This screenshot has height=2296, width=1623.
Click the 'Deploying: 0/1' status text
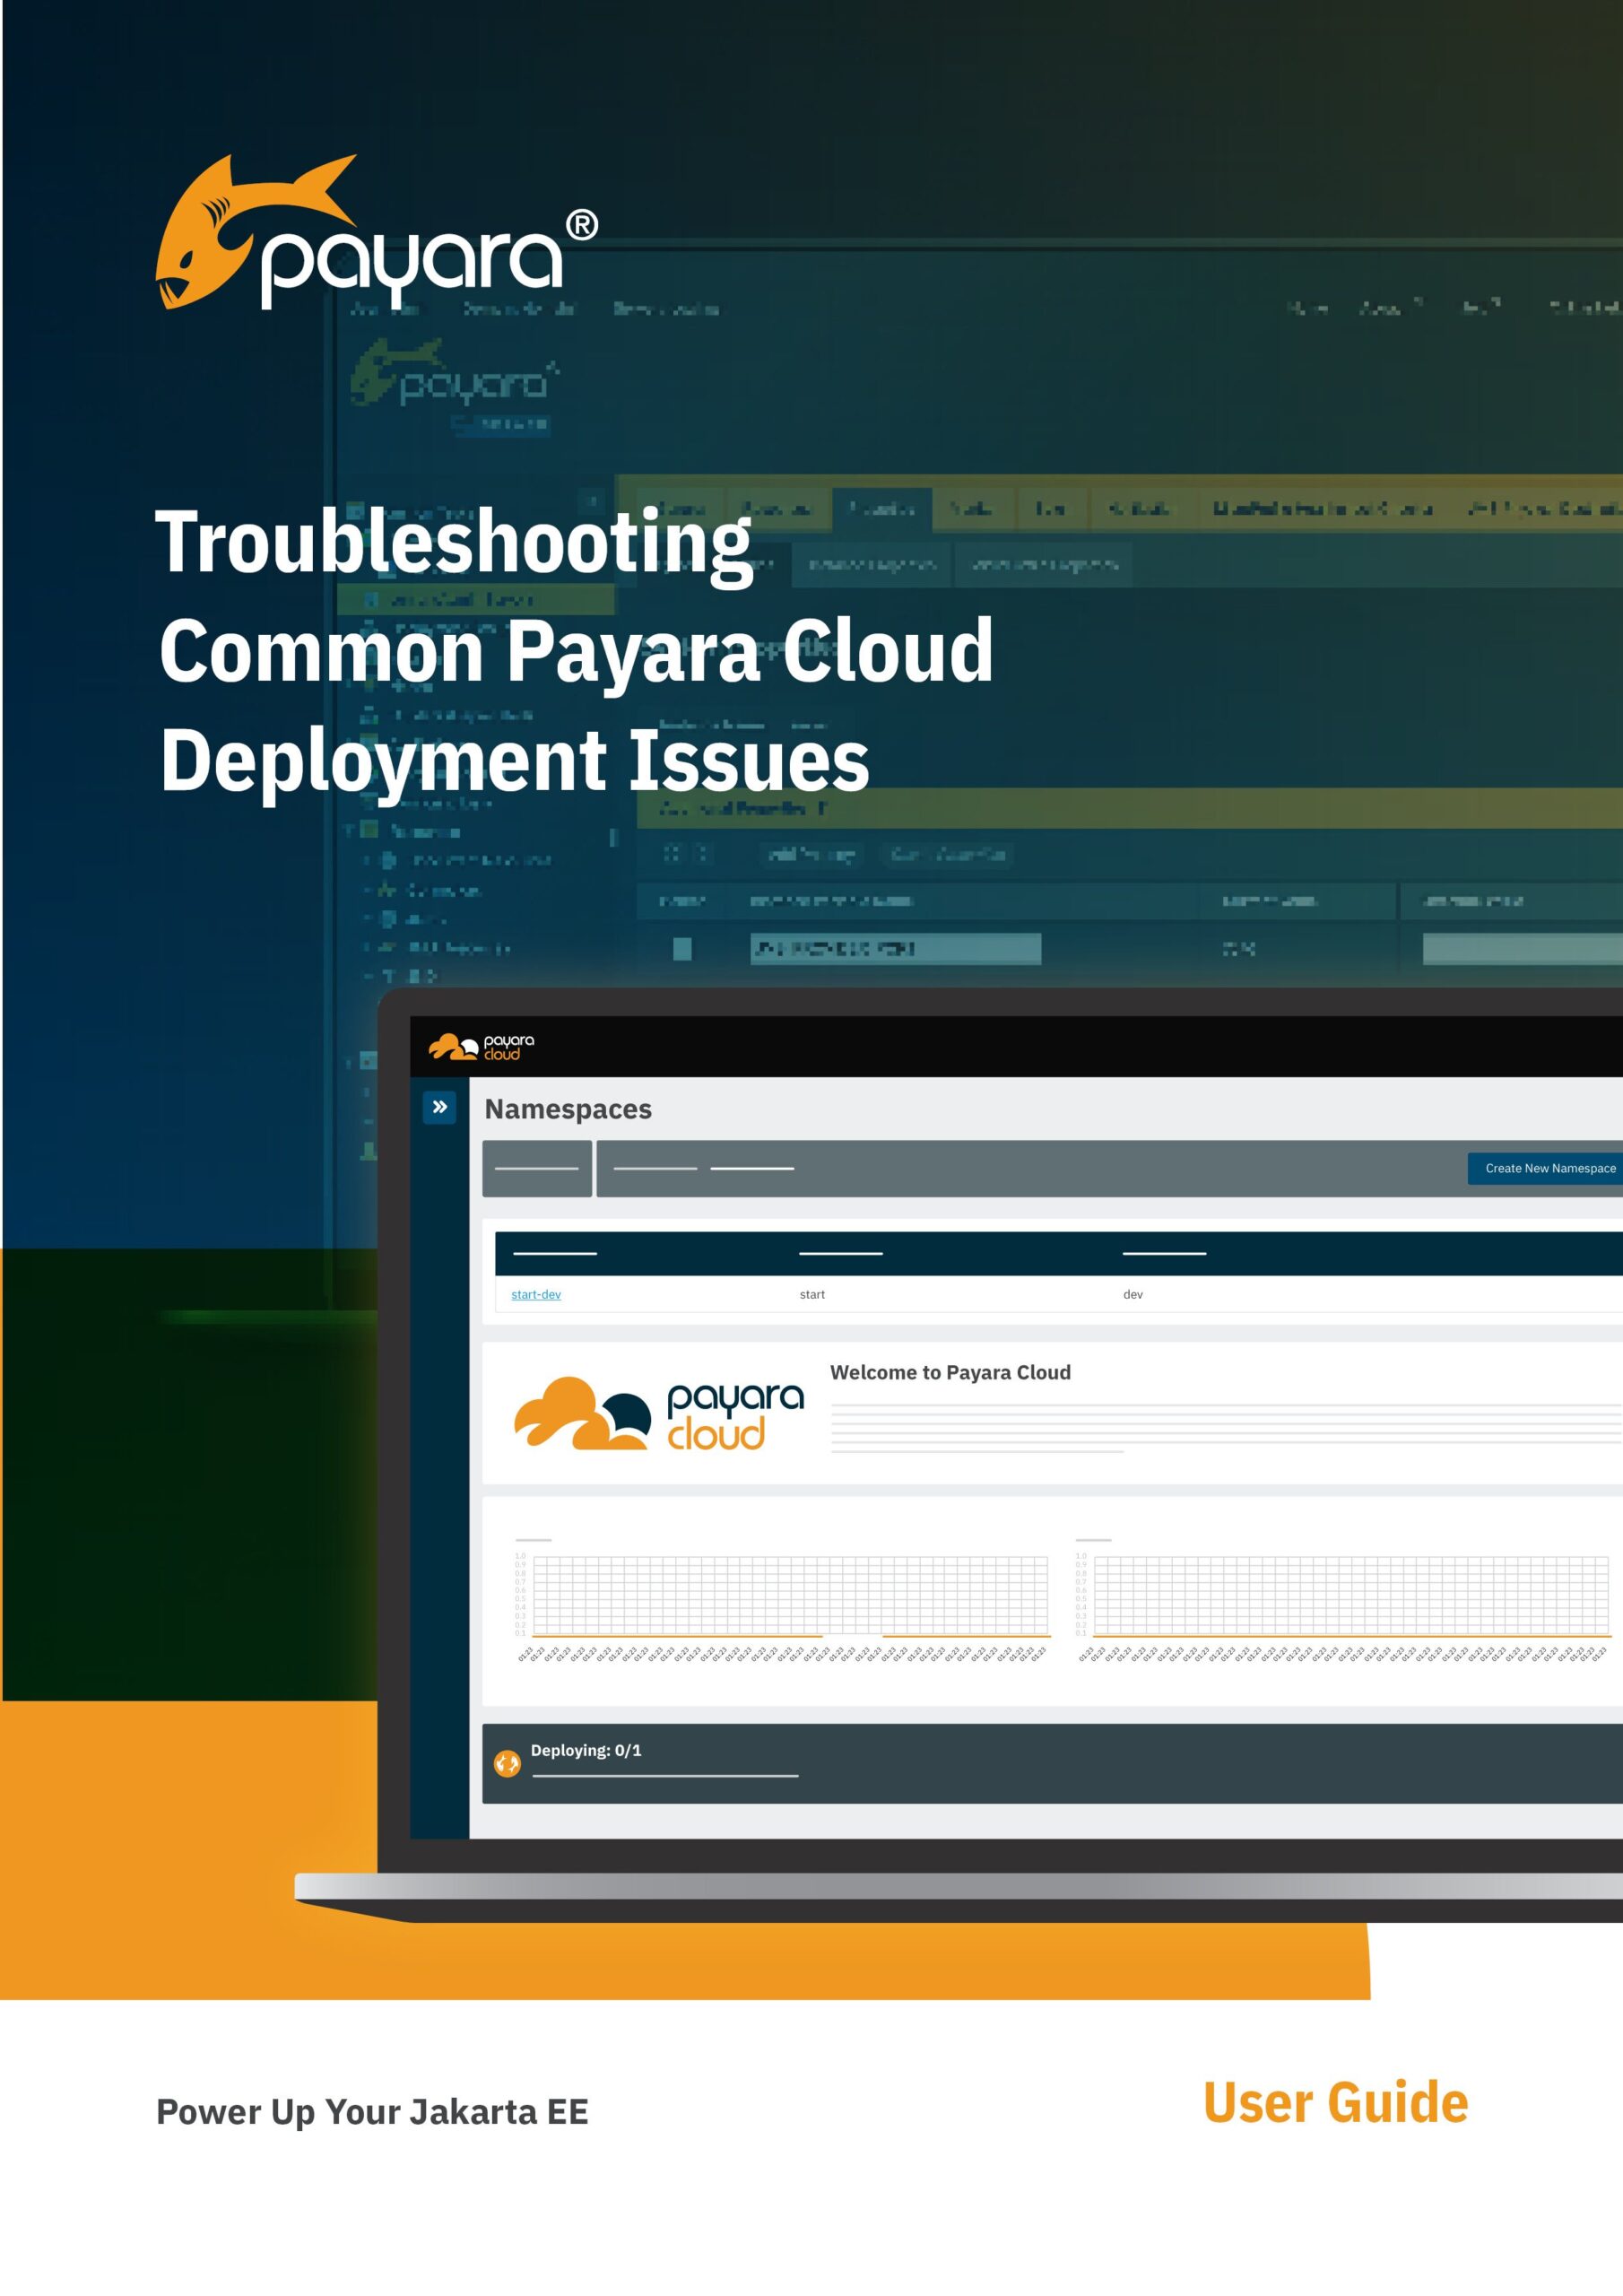(586, 1750)
